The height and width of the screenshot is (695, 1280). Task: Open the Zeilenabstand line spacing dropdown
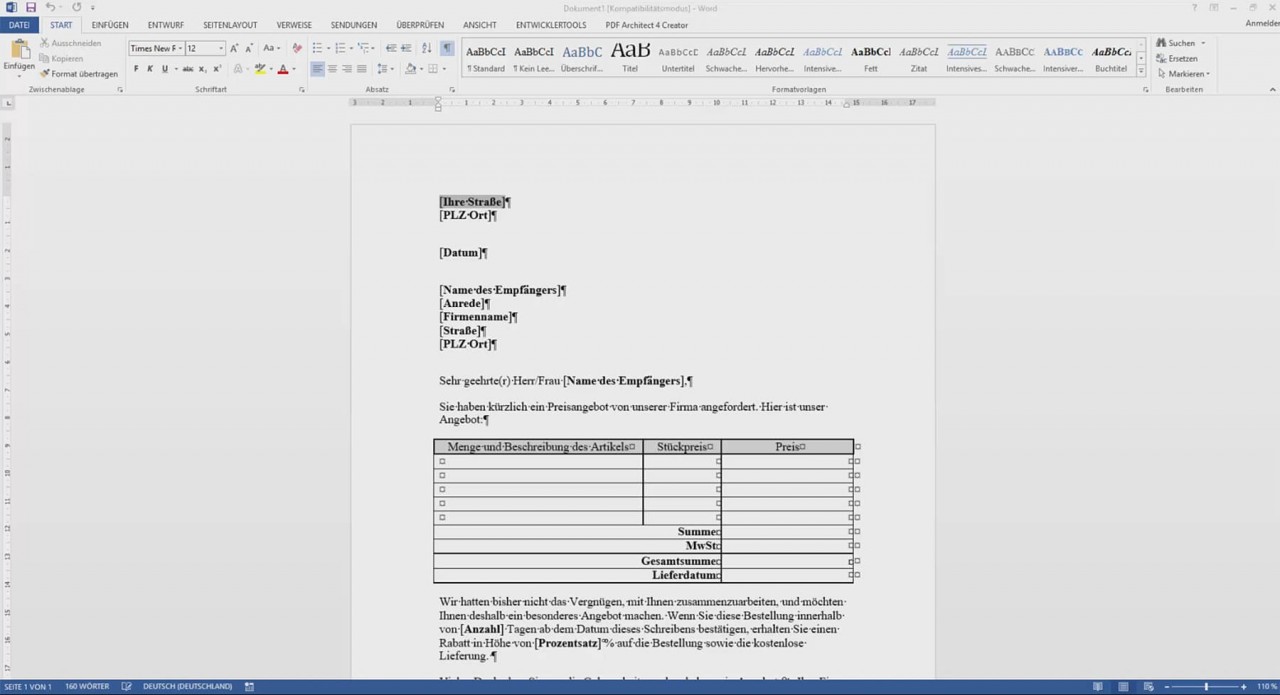click(385, 69)
